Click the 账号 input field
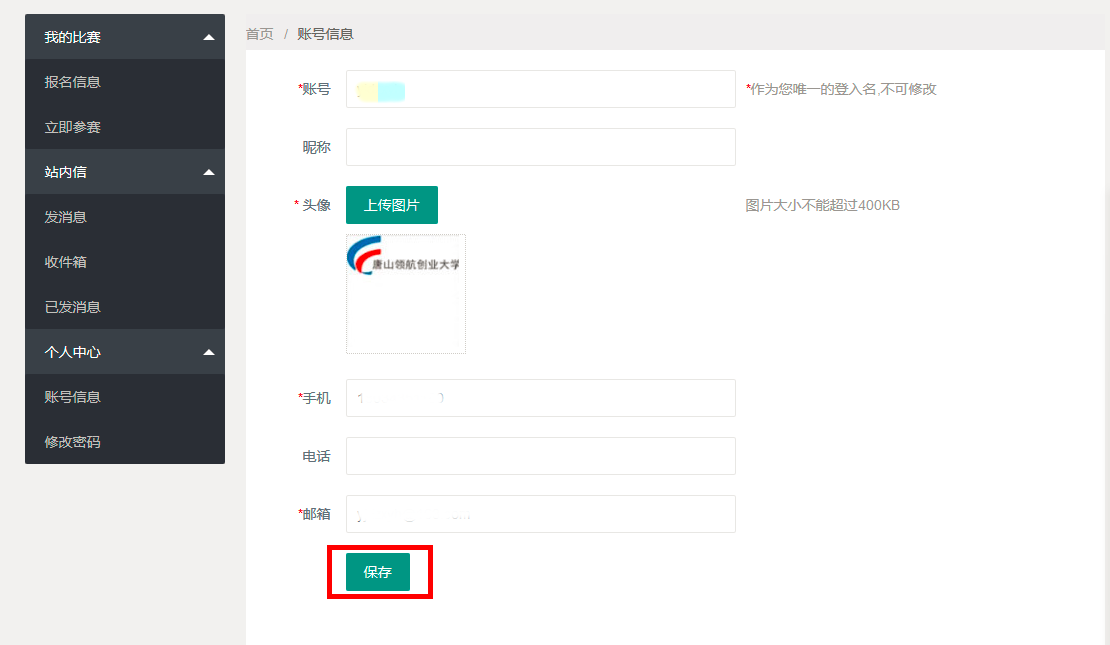Image resolution: width=1110 pixels, height=645 pixels. pyautogui.click(x=540, y=89)
